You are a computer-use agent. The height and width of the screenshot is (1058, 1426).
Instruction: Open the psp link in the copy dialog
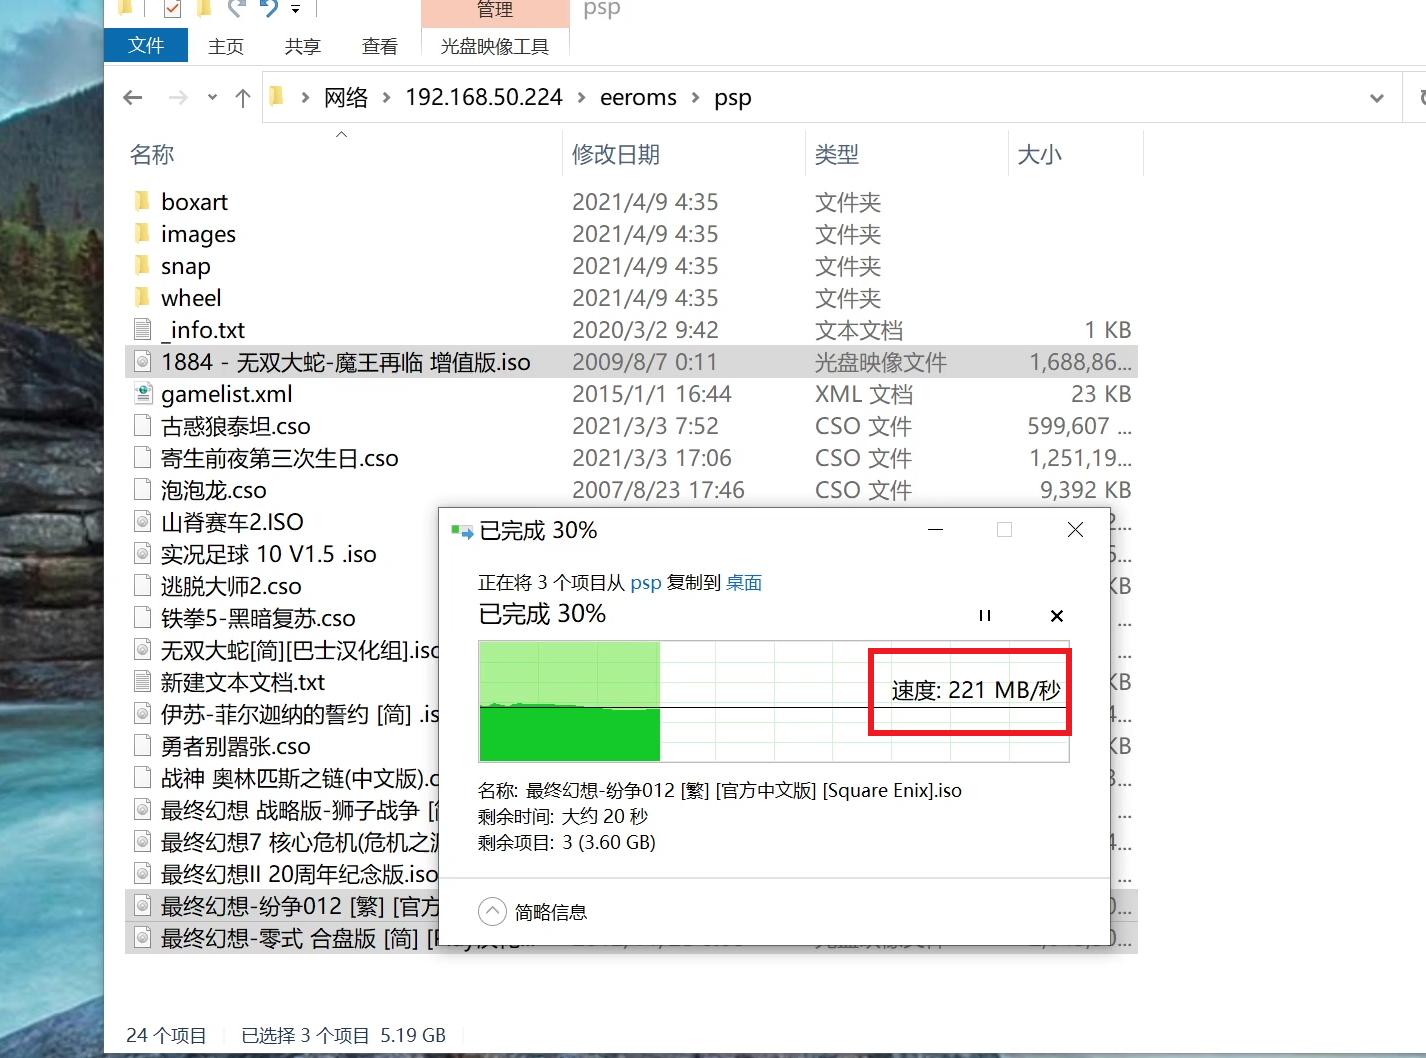[645, 583]
